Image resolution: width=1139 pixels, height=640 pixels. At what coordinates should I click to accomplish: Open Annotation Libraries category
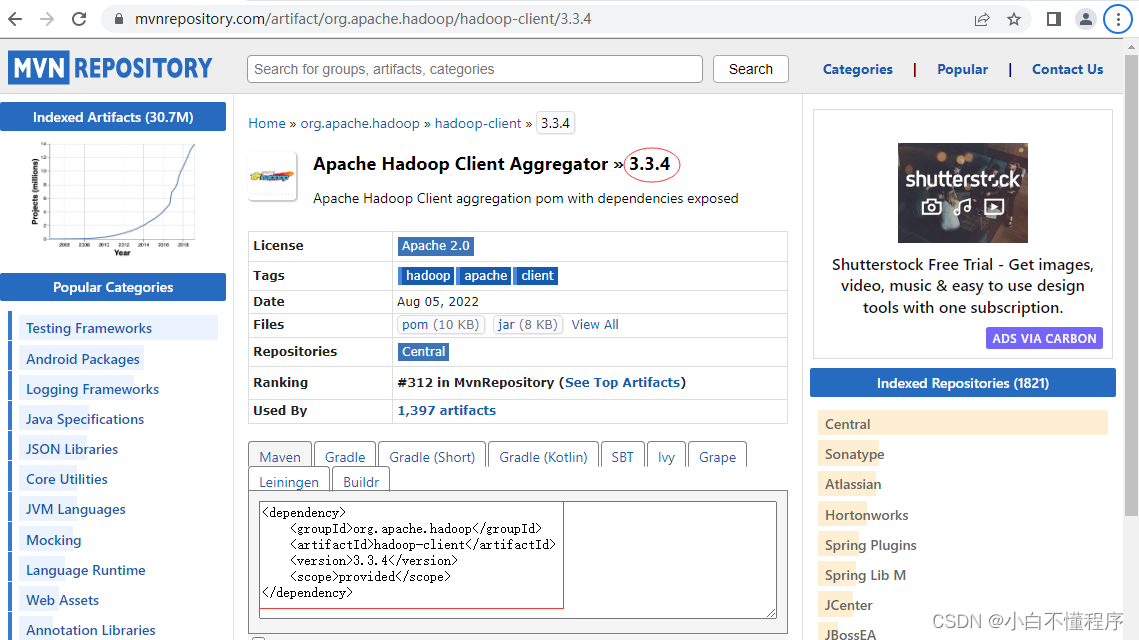[x=91, y=630]
